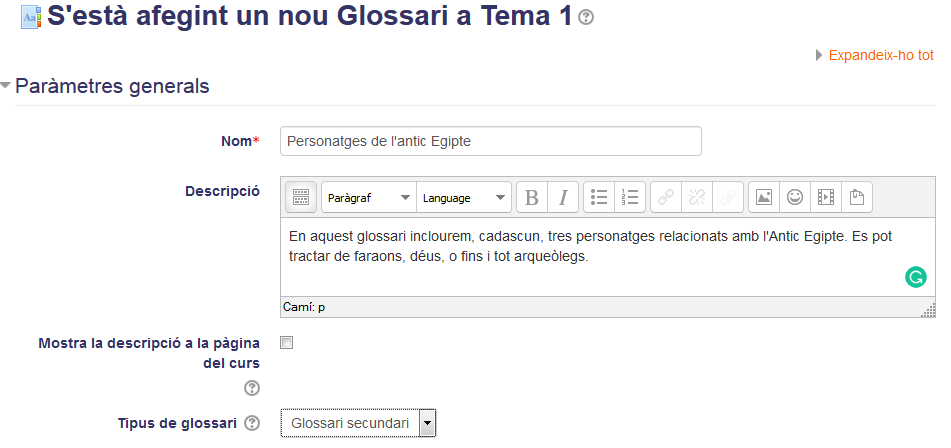Open the Language dropdown in editor
The height and width of the screenshot is (448, 951).
pyautogui.click(x=463, y=197)
